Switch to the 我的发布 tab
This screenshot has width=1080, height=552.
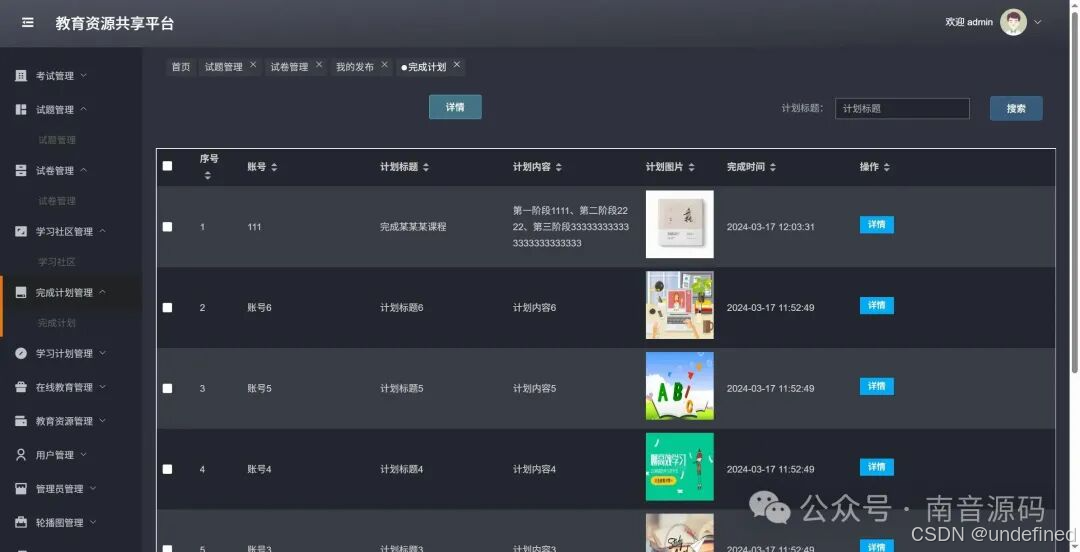pyautogui.click(x=355, y=67)
